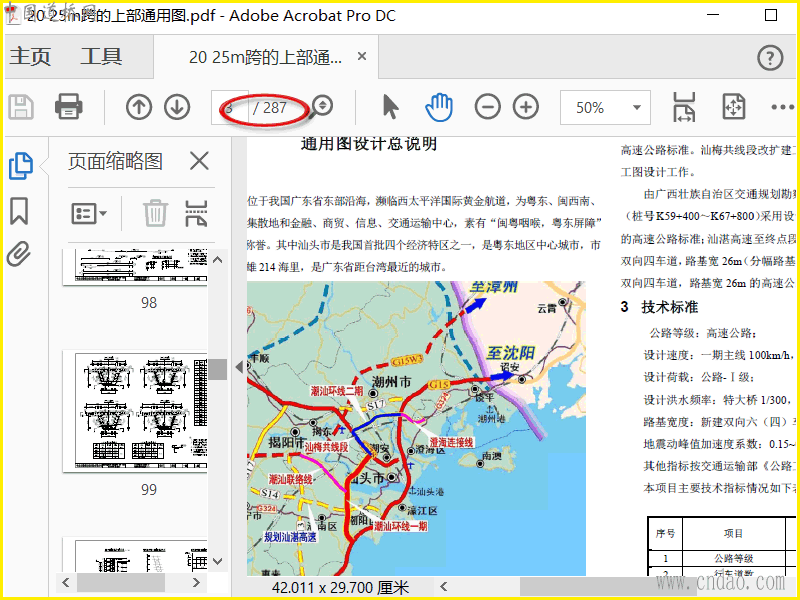Minimize the Acrobat window
800x600 pixels.
pyautogui.click(x=713, y=15)
